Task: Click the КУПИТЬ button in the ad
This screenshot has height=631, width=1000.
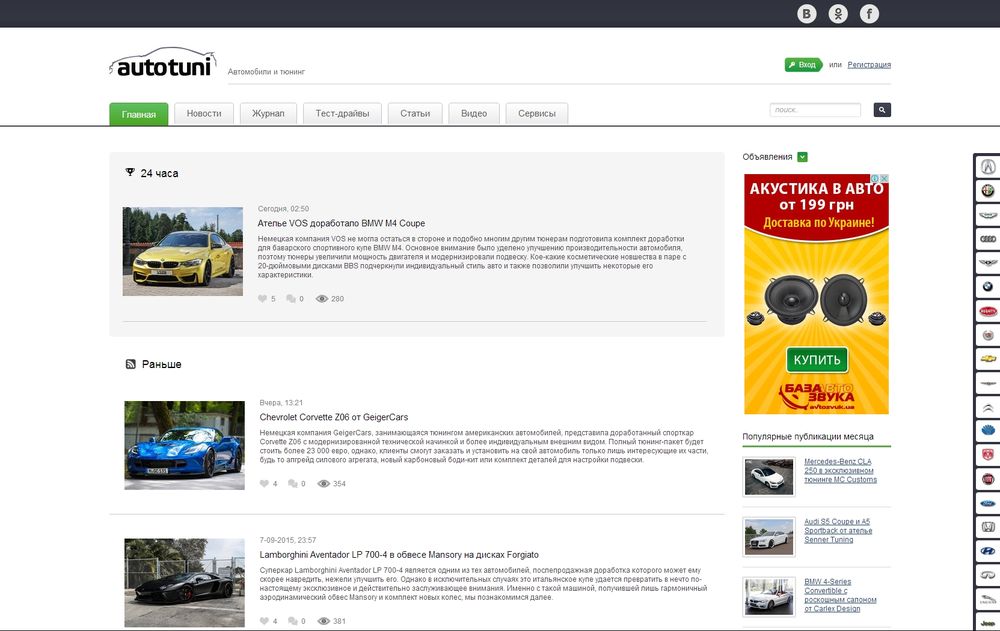Action: (817, 360)
